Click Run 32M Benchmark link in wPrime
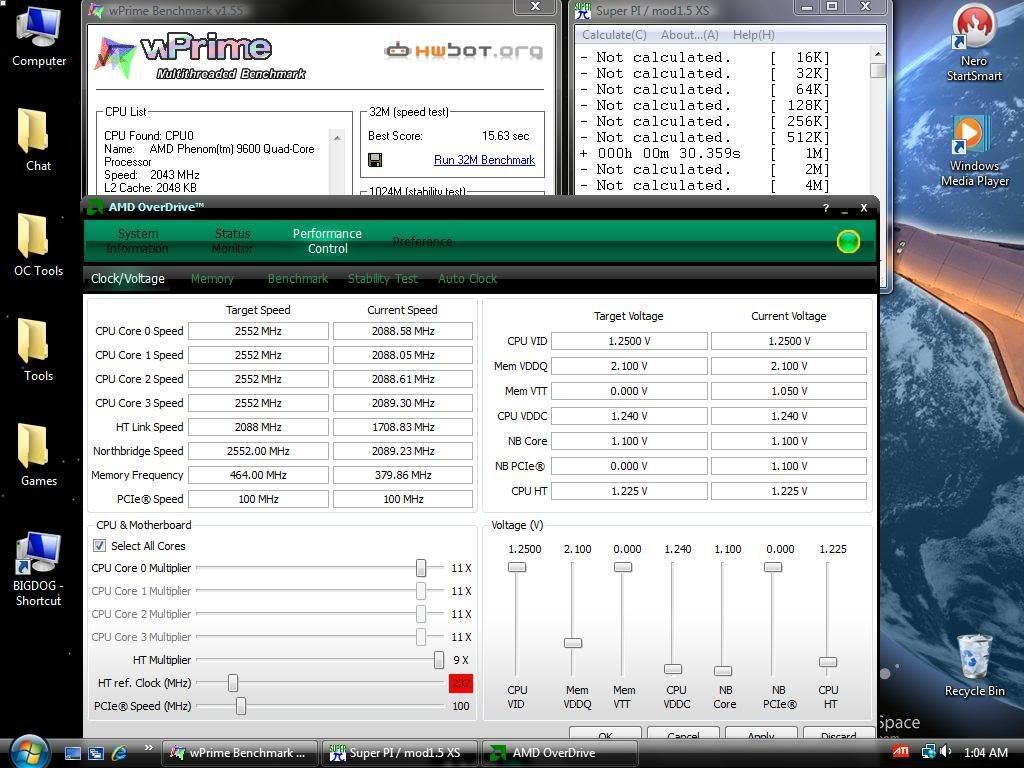Image resolution: width=1024 pixels, height=768 pixels. (x=484, y=160)
